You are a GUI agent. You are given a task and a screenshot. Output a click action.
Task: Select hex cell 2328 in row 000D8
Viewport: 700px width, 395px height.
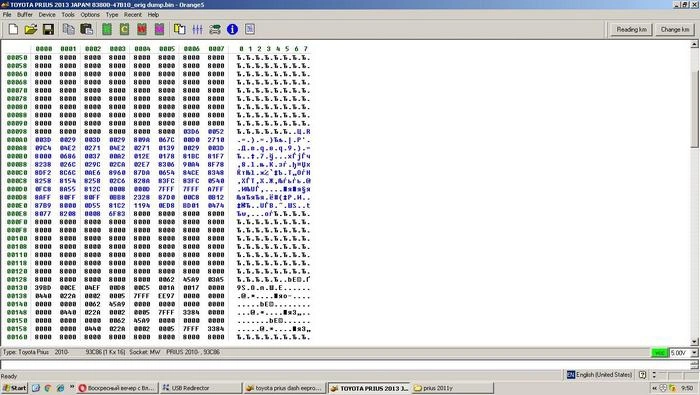142,197
